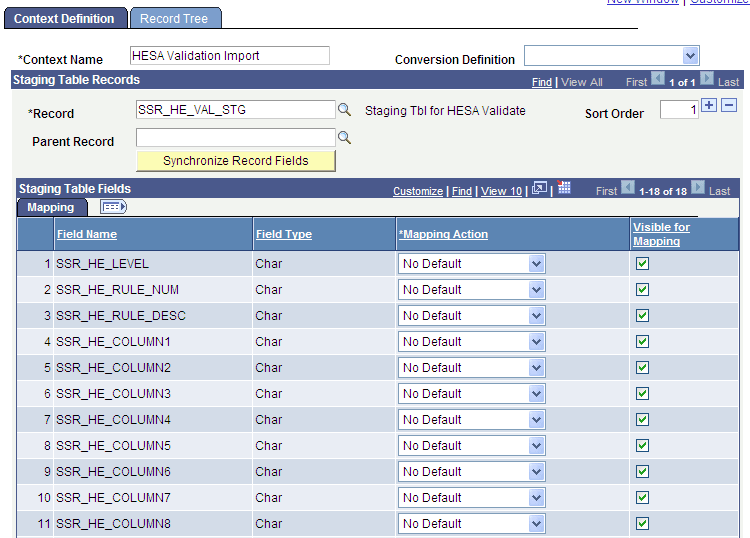
Task: Click Find link in Staging Table Records
Action: click(541, 82)
